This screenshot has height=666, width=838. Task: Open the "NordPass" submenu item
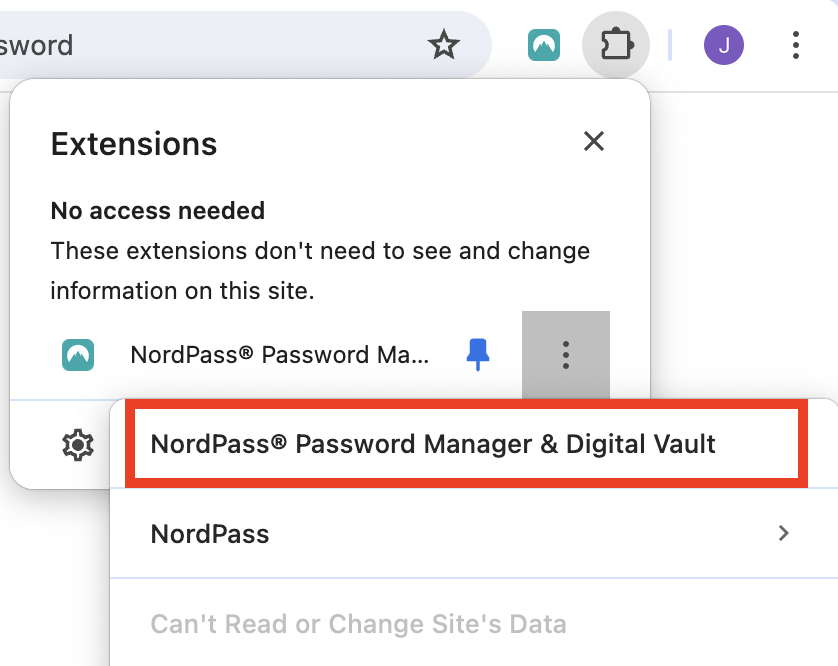(x=210, y=533)
